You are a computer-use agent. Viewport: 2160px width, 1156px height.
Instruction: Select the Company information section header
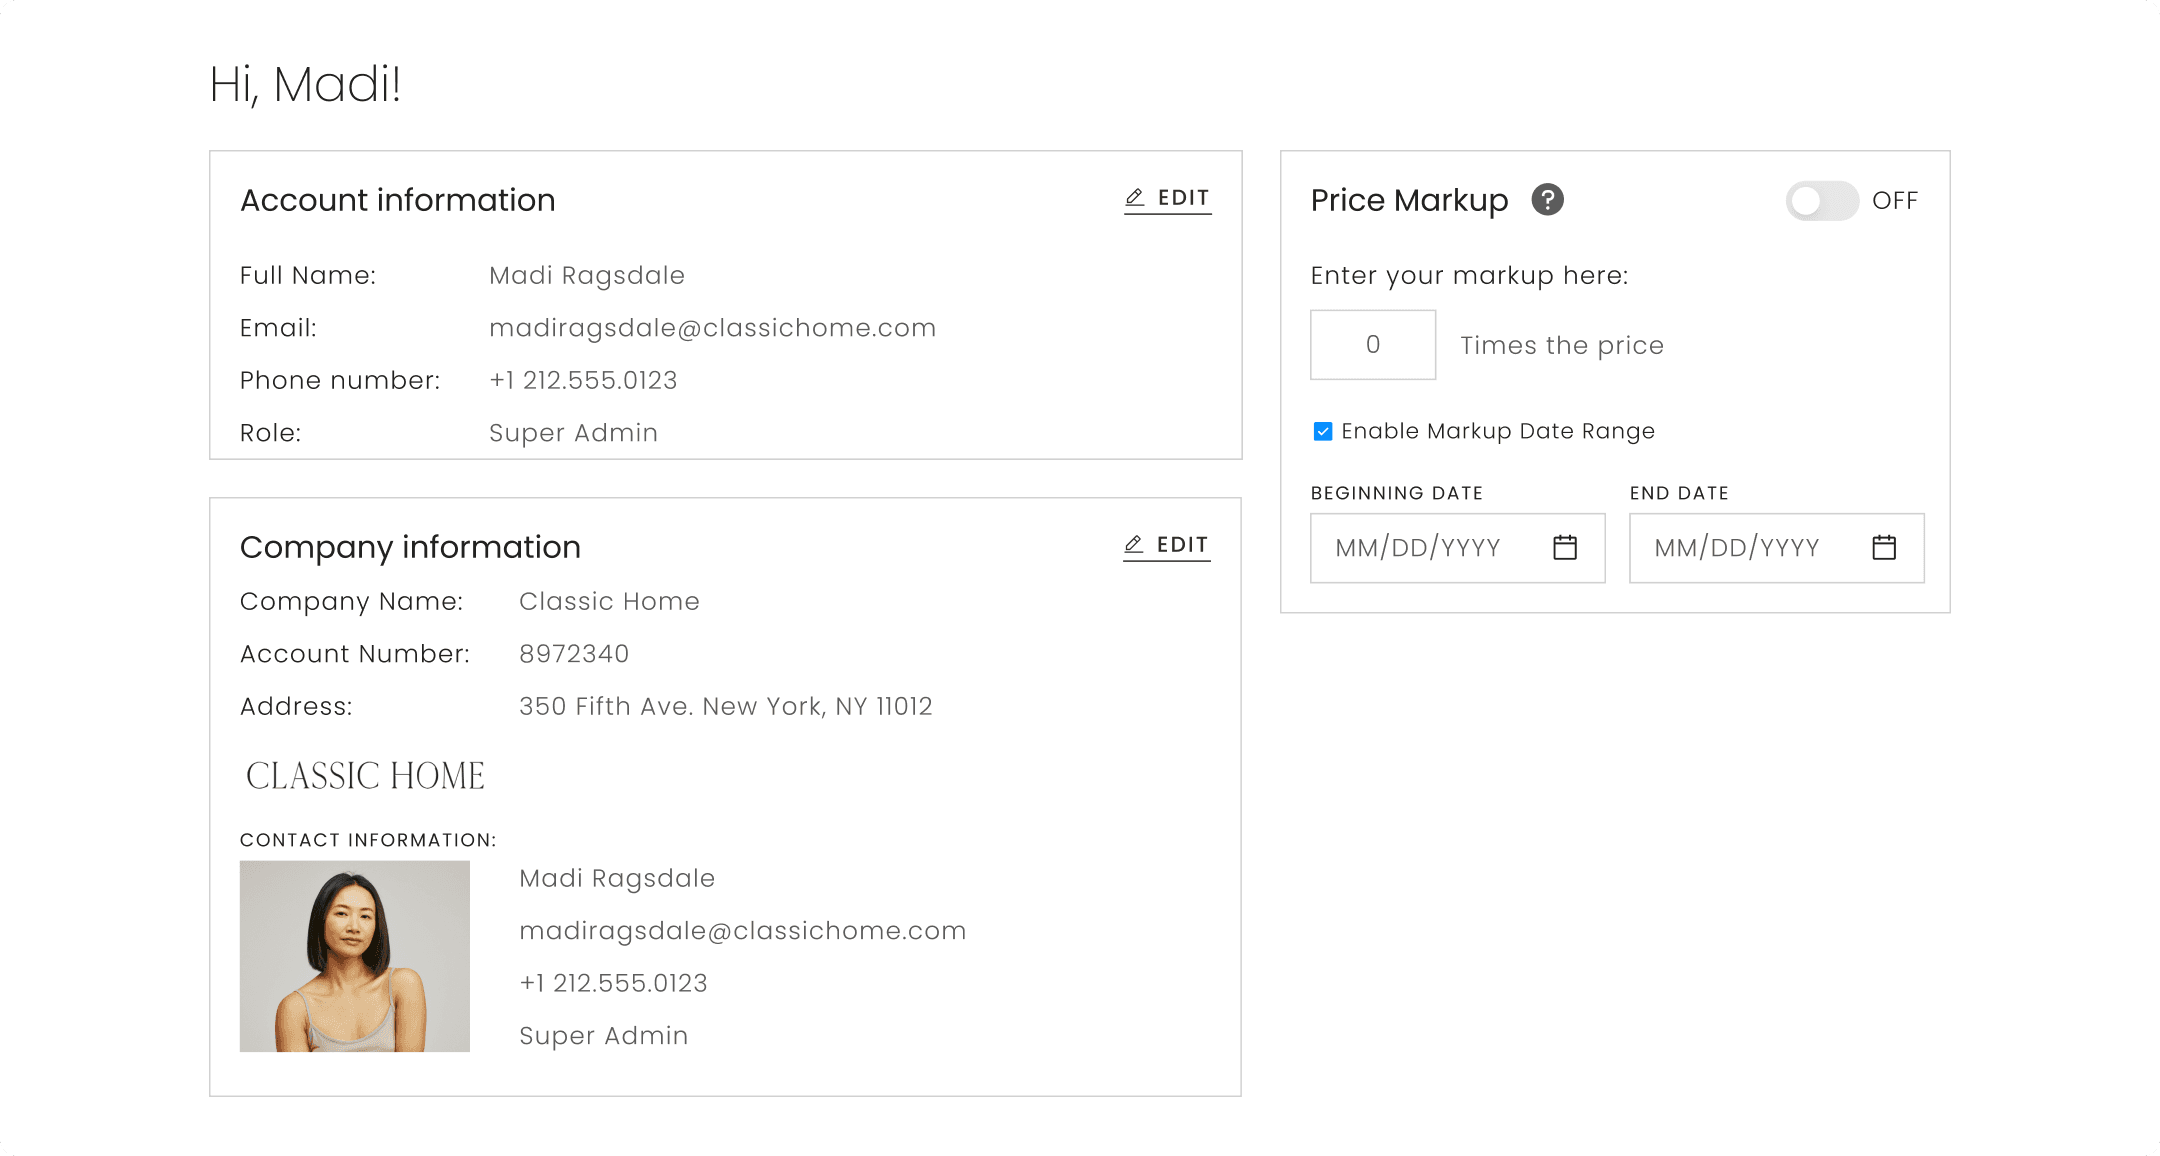pyautogui.click(x=410, y=546)
